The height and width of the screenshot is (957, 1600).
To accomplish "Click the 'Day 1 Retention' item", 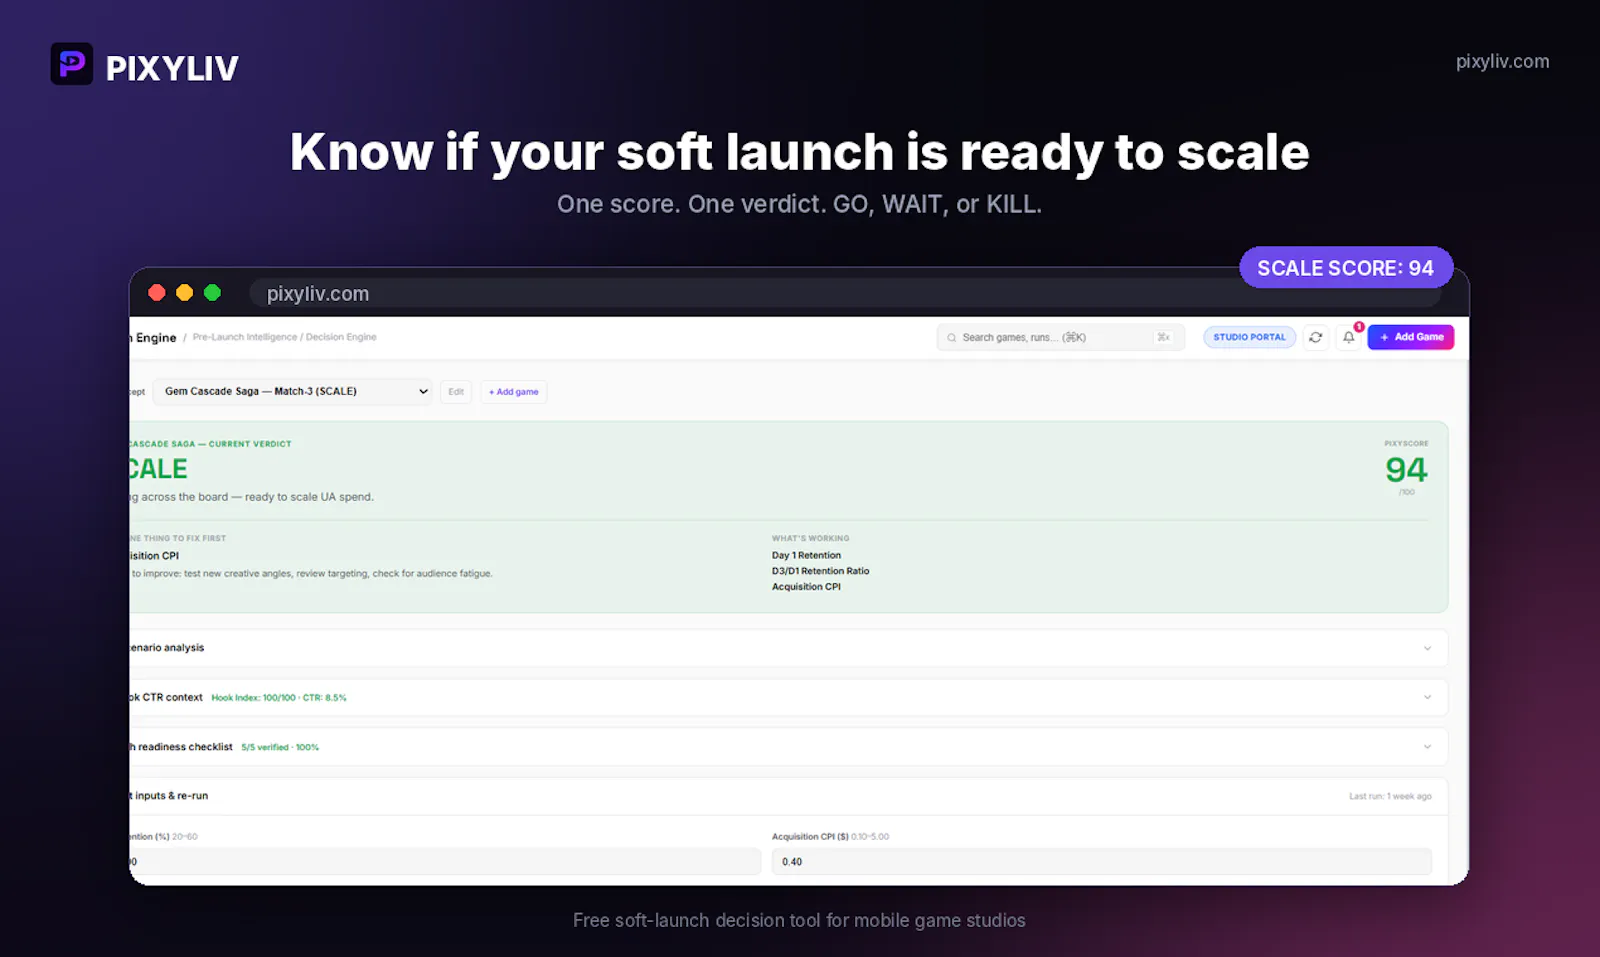I will click(806, 555).
